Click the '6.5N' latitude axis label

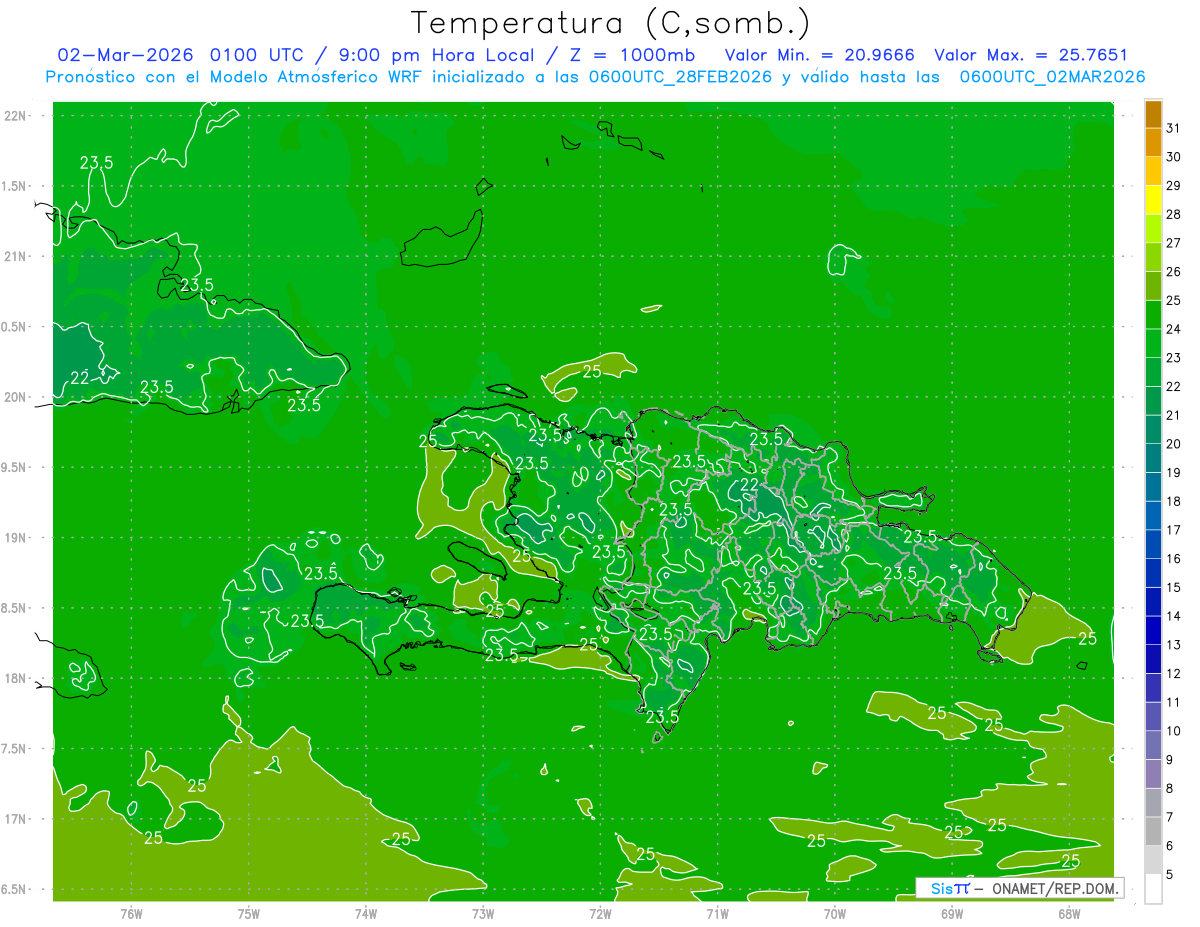pos(15,889)
